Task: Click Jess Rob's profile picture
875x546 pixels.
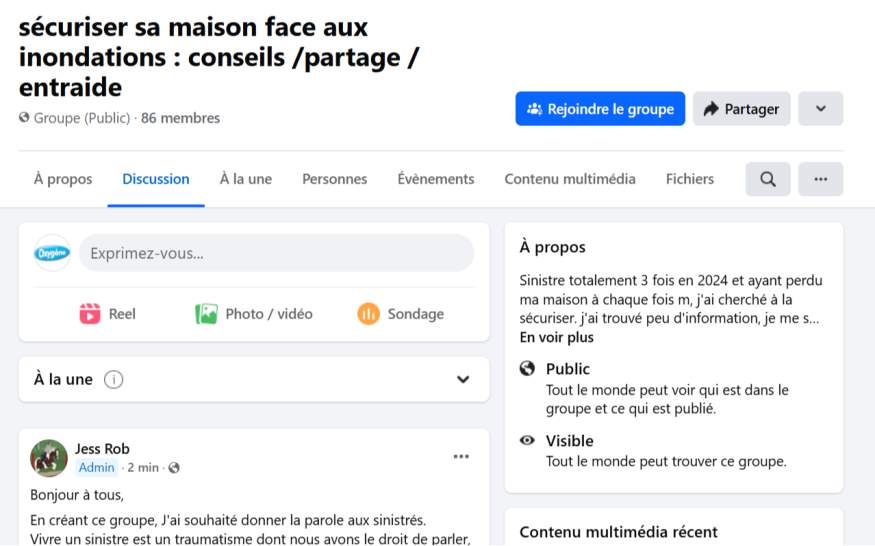Action: (x=49, y=458)
